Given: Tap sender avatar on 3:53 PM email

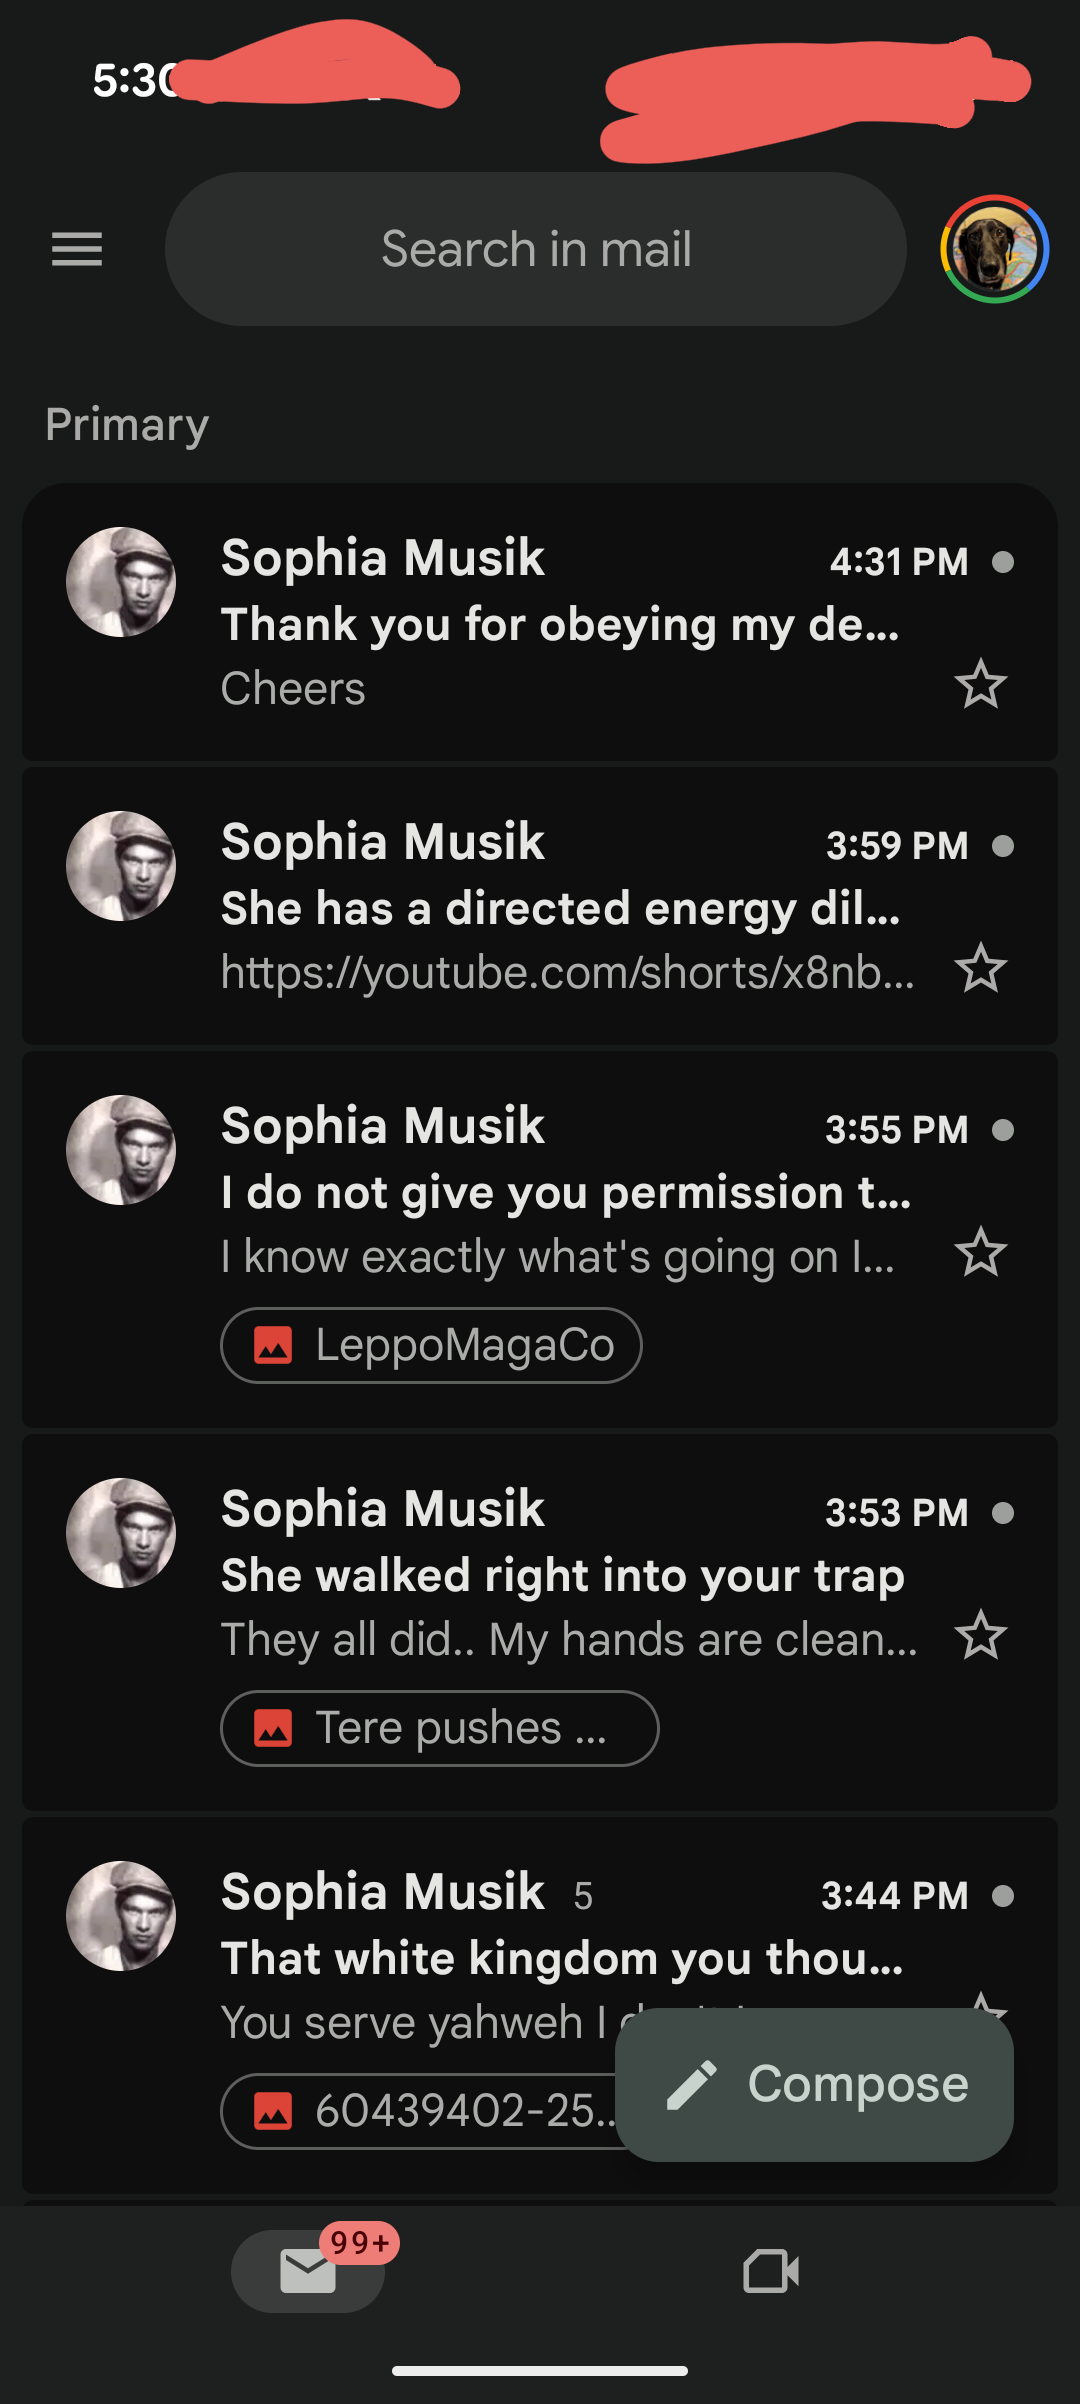Looking at the screenshot, I should (x=121, y=1533).
